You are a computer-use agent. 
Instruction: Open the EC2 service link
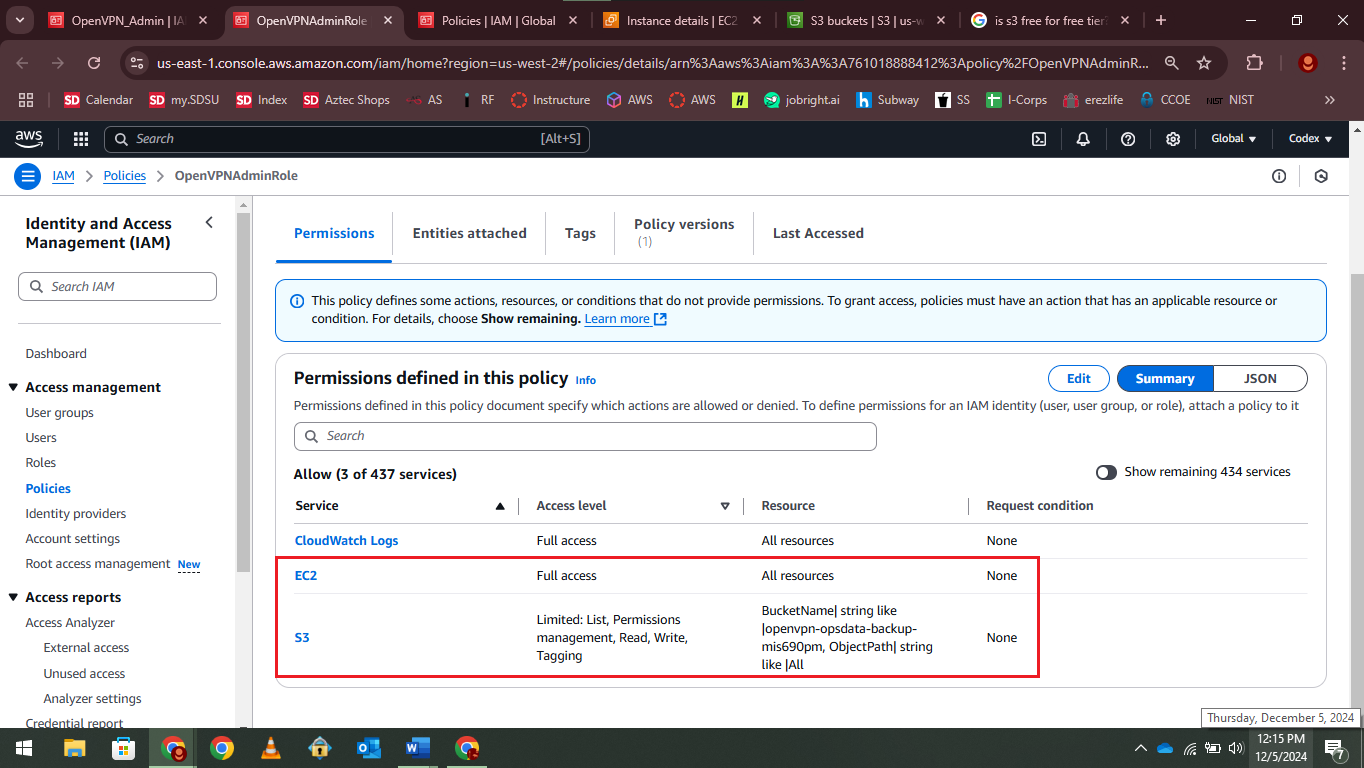[306, 576]
